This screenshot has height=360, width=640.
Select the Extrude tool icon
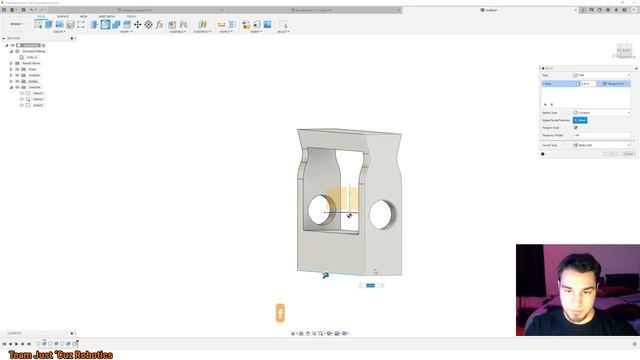(49, 24)
